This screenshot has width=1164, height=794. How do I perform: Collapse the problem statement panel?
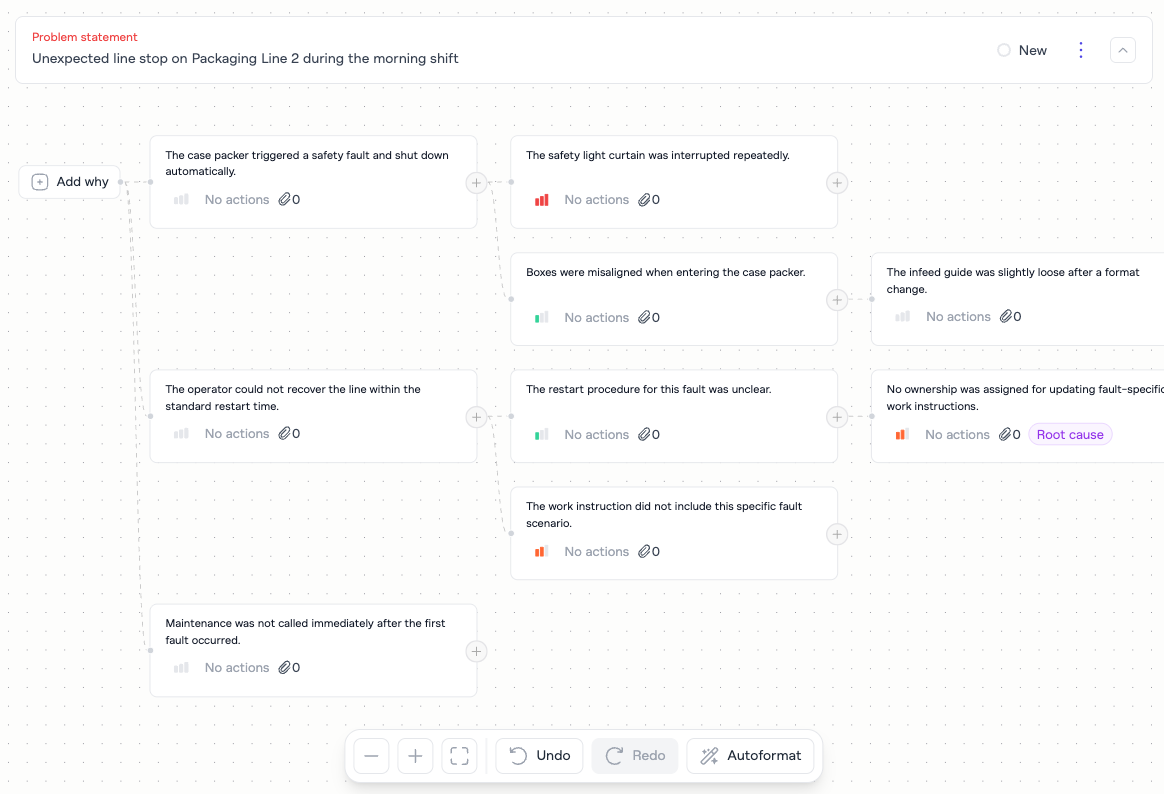[1123, 50]
